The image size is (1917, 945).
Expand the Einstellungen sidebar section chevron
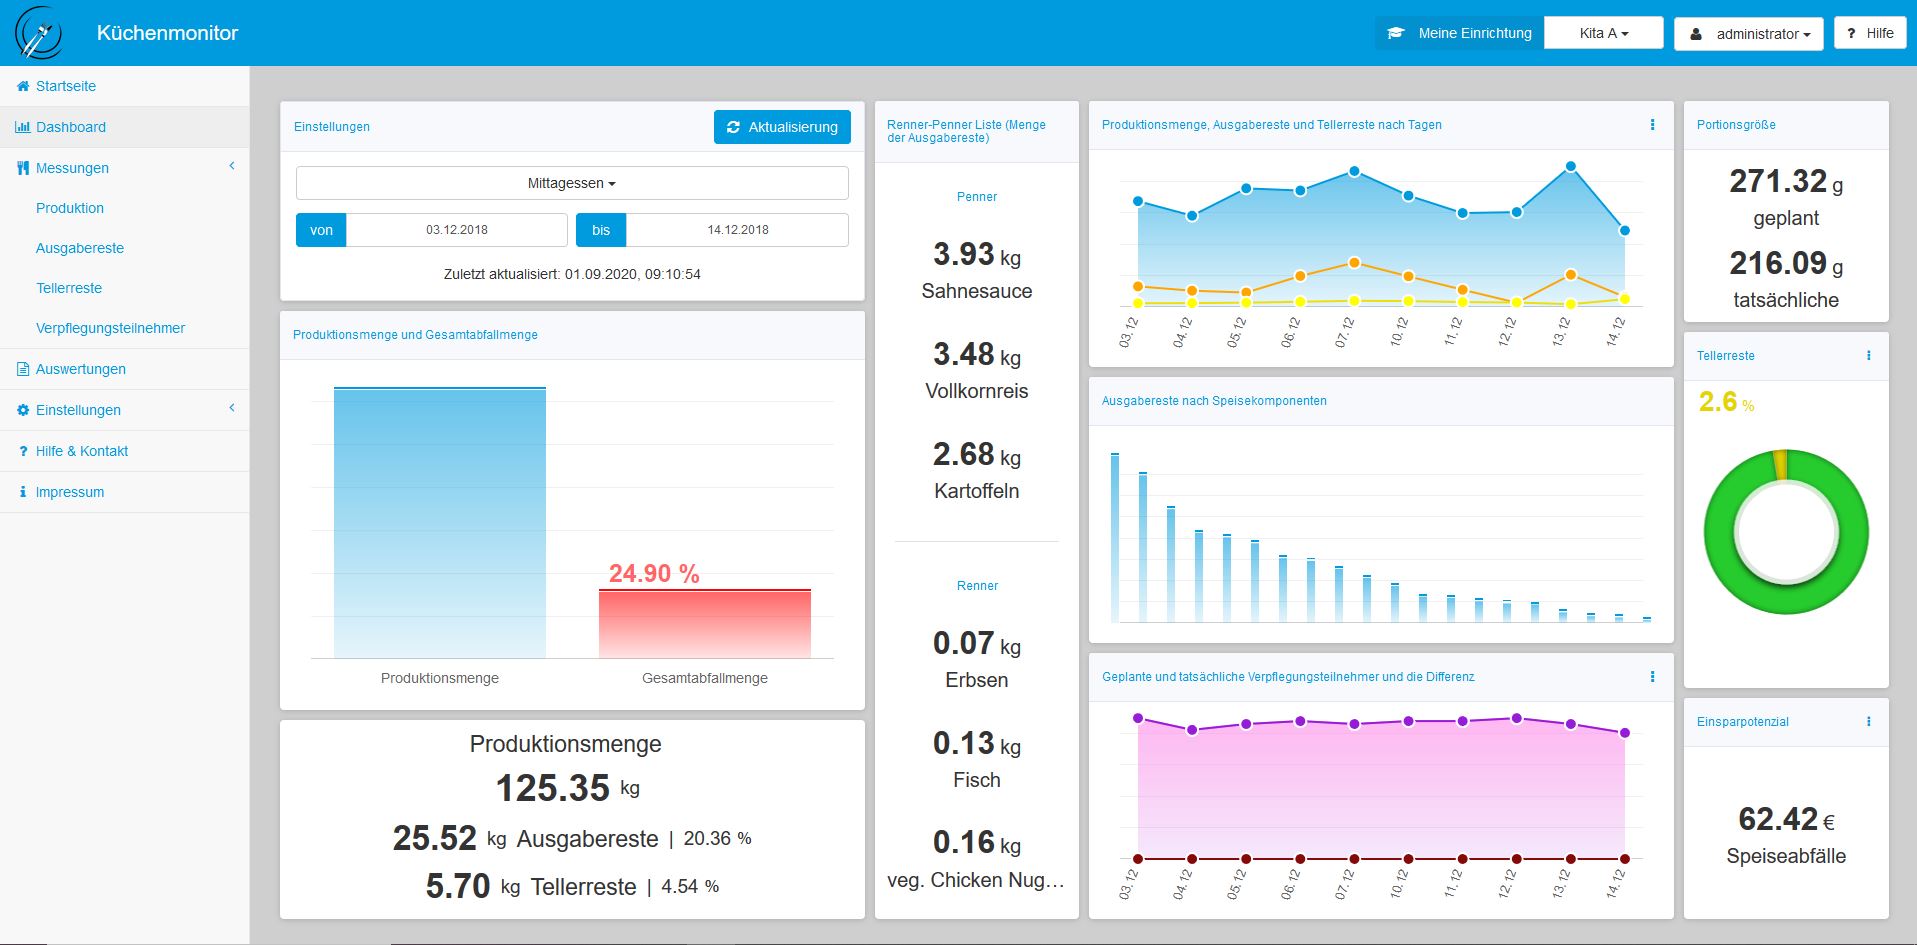pos(232,408)
